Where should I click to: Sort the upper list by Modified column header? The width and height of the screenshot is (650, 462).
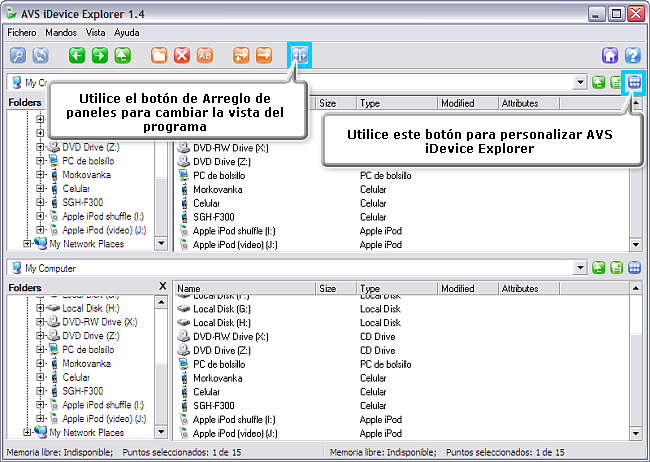tap(468, 103)
